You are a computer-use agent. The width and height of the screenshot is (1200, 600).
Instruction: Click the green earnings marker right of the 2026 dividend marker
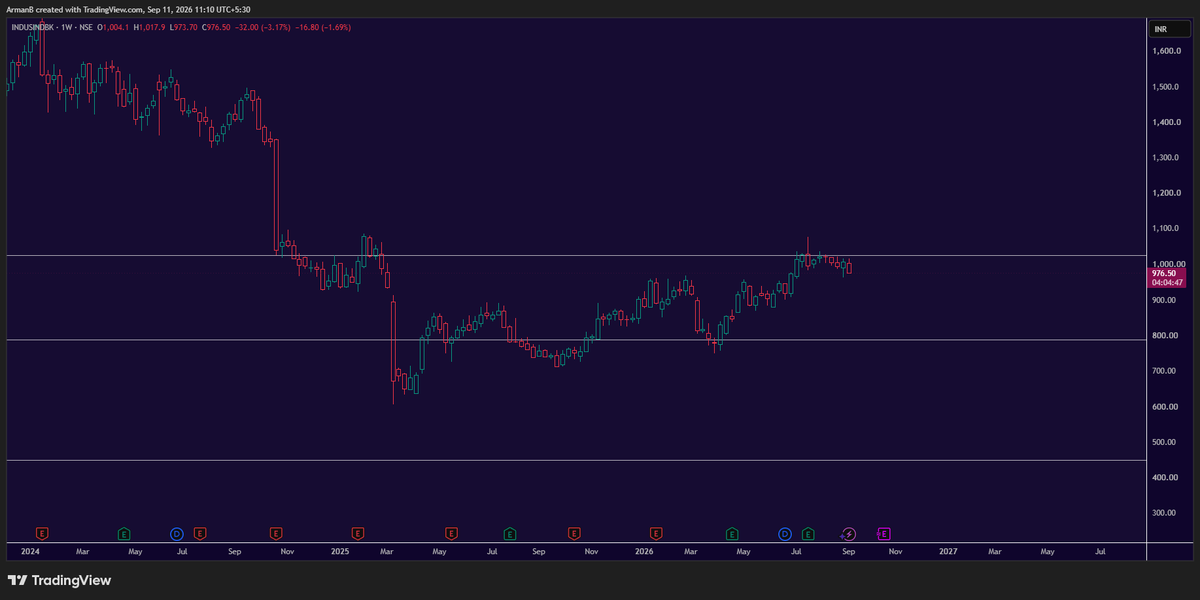tap(807, 534)
